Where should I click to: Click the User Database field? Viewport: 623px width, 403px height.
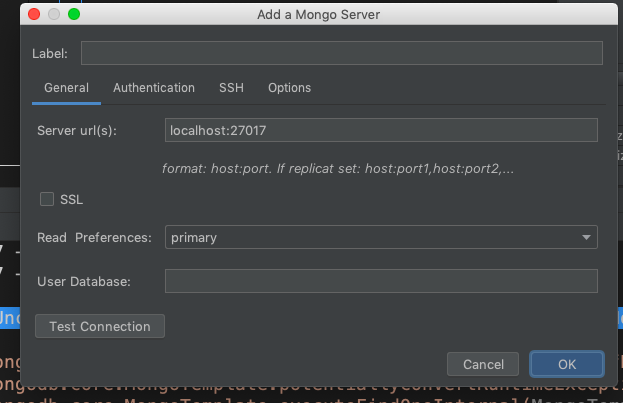[x=381, y=281]
